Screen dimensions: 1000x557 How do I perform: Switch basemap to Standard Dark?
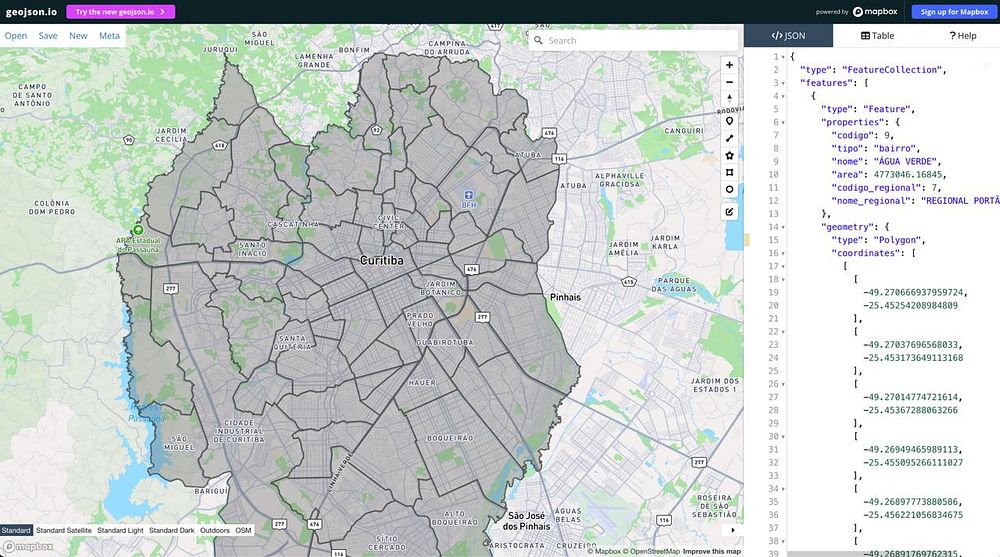(172, 530)
